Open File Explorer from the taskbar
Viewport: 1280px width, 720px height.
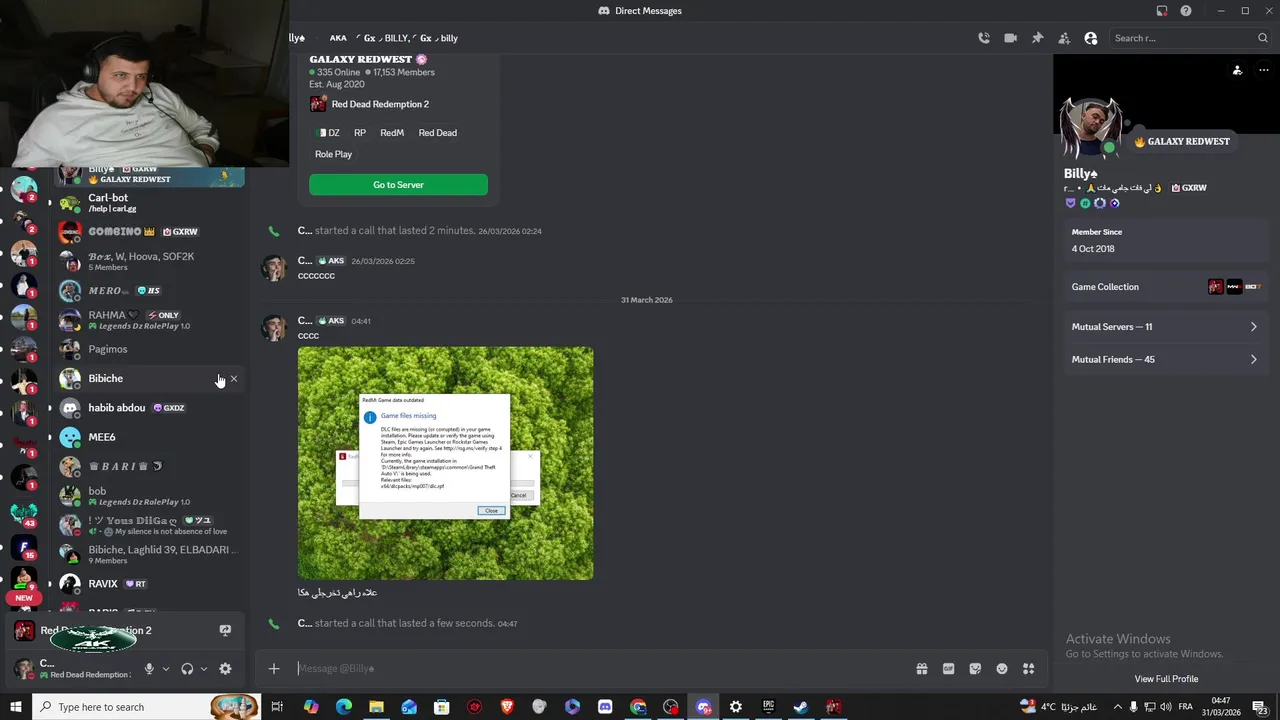[376, 707]
